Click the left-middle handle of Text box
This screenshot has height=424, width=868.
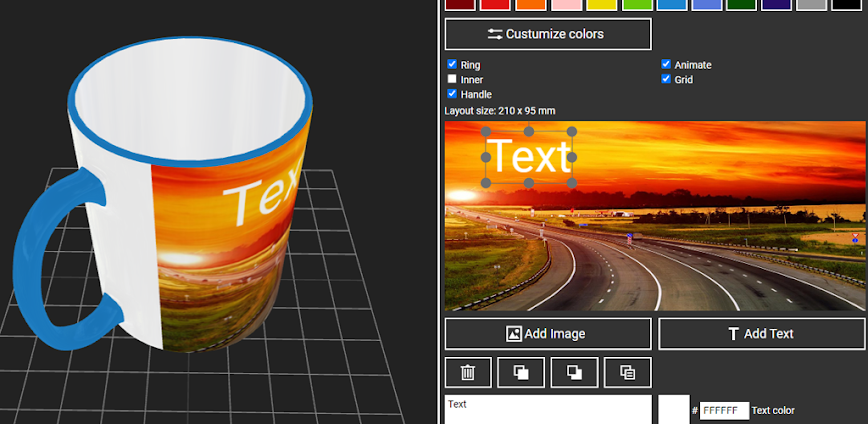pos(487,157)
